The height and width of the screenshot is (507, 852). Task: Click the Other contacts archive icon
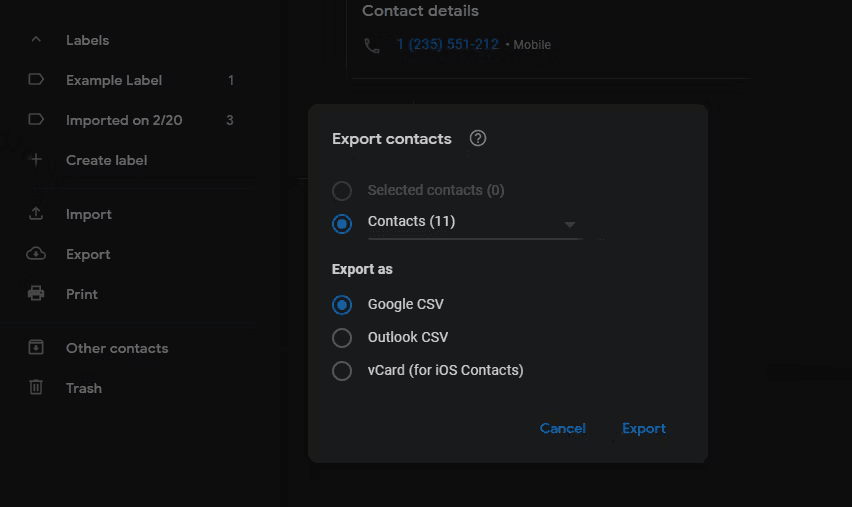pyautogui.click(x=36, y=348)
